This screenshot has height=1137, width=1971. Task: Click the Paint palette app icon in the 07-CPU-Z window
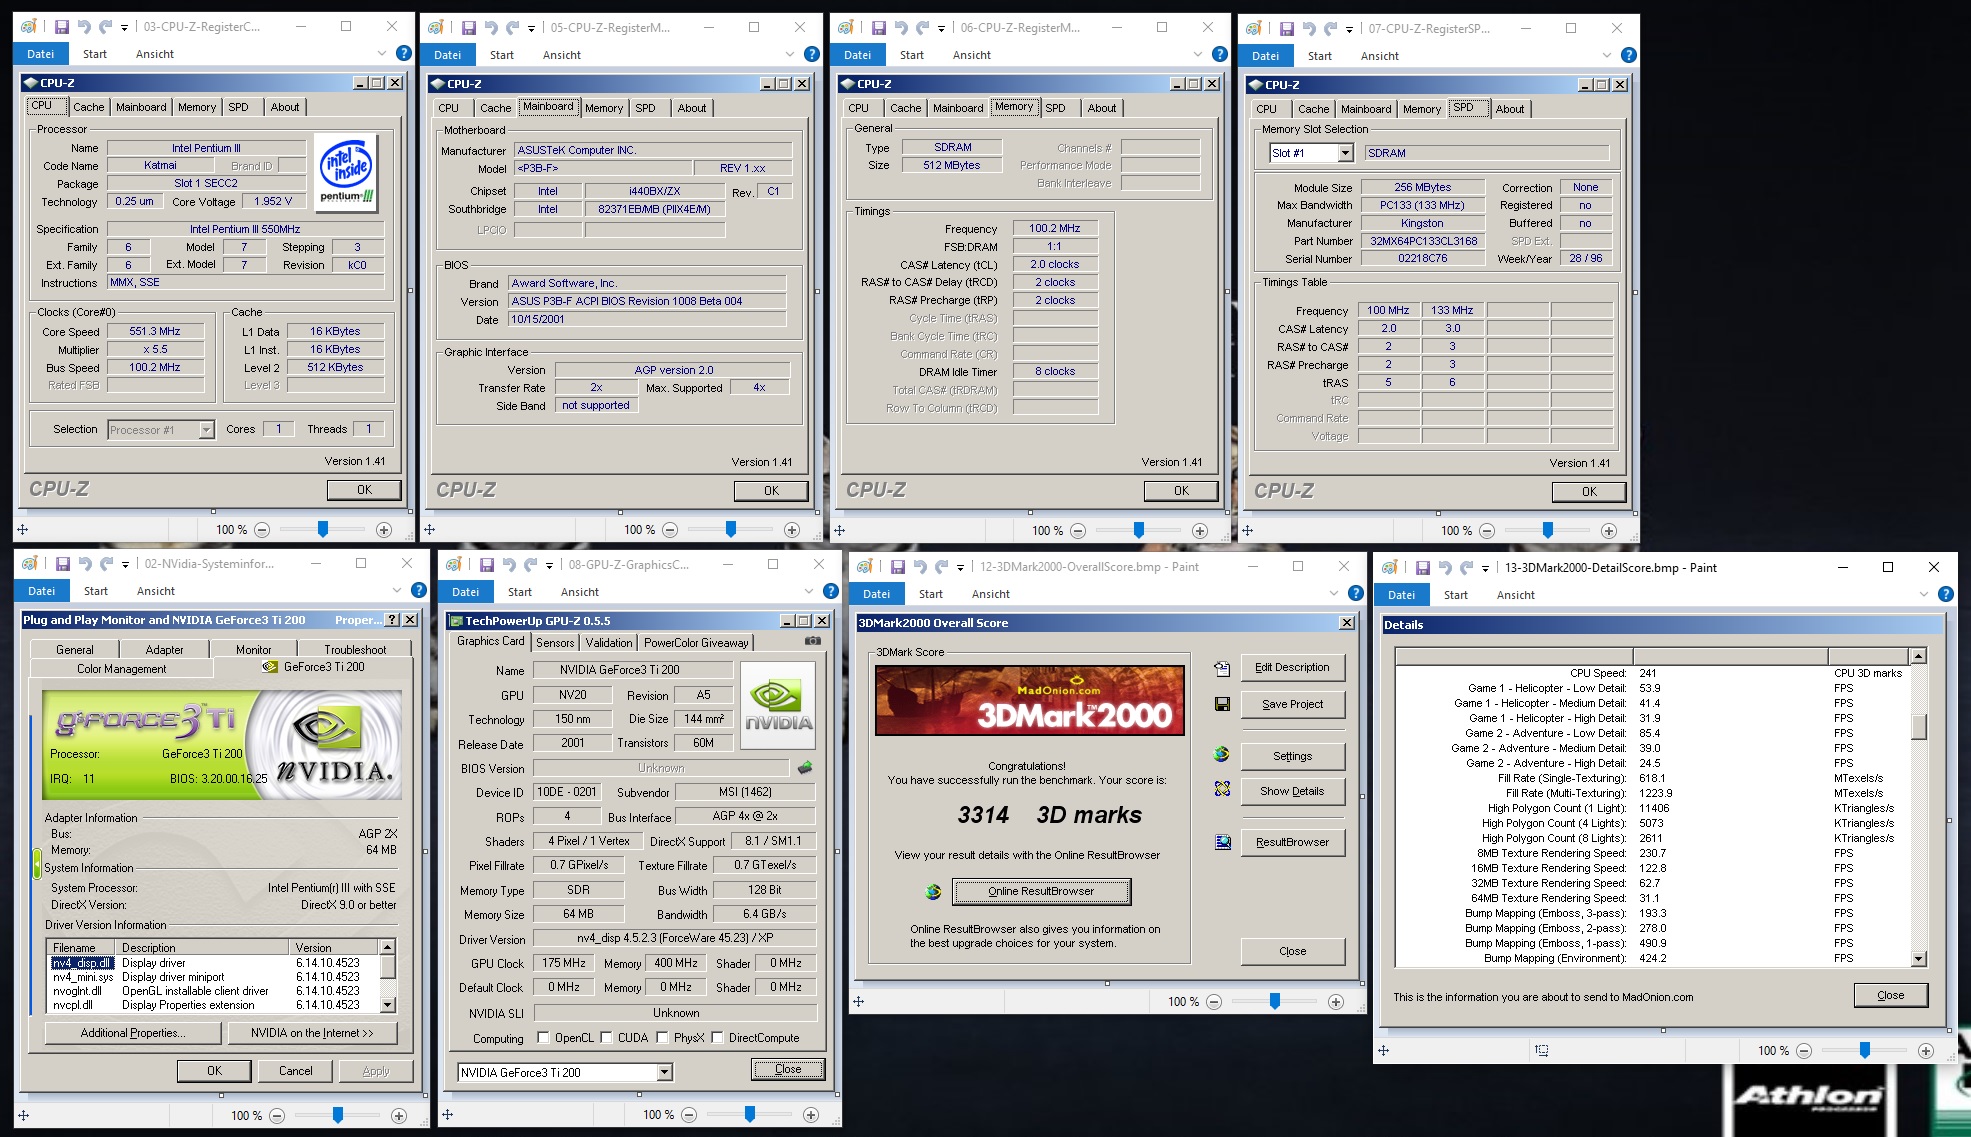click(x=1254, y=29)
